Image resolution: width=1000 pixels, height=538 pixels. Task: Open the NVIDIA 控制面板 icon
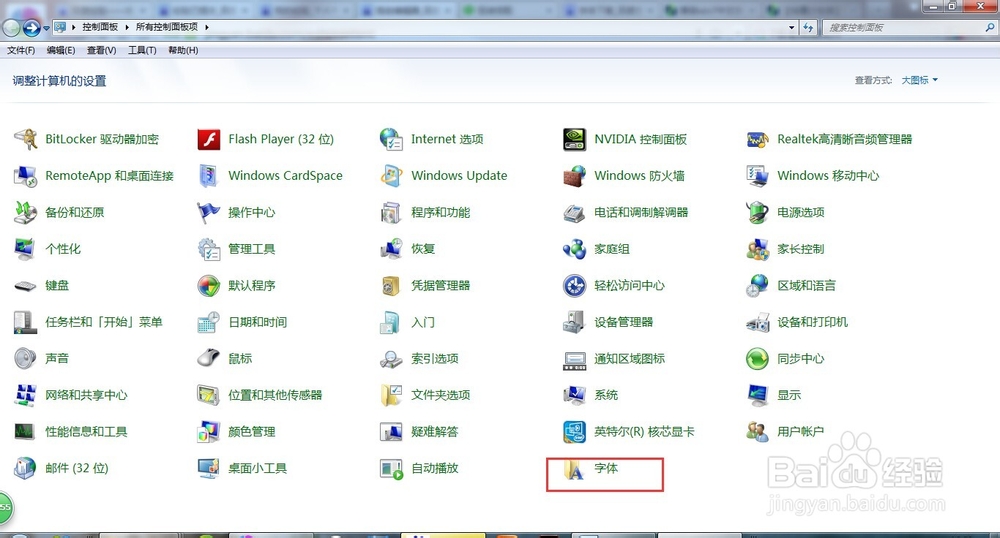[574, 139]
